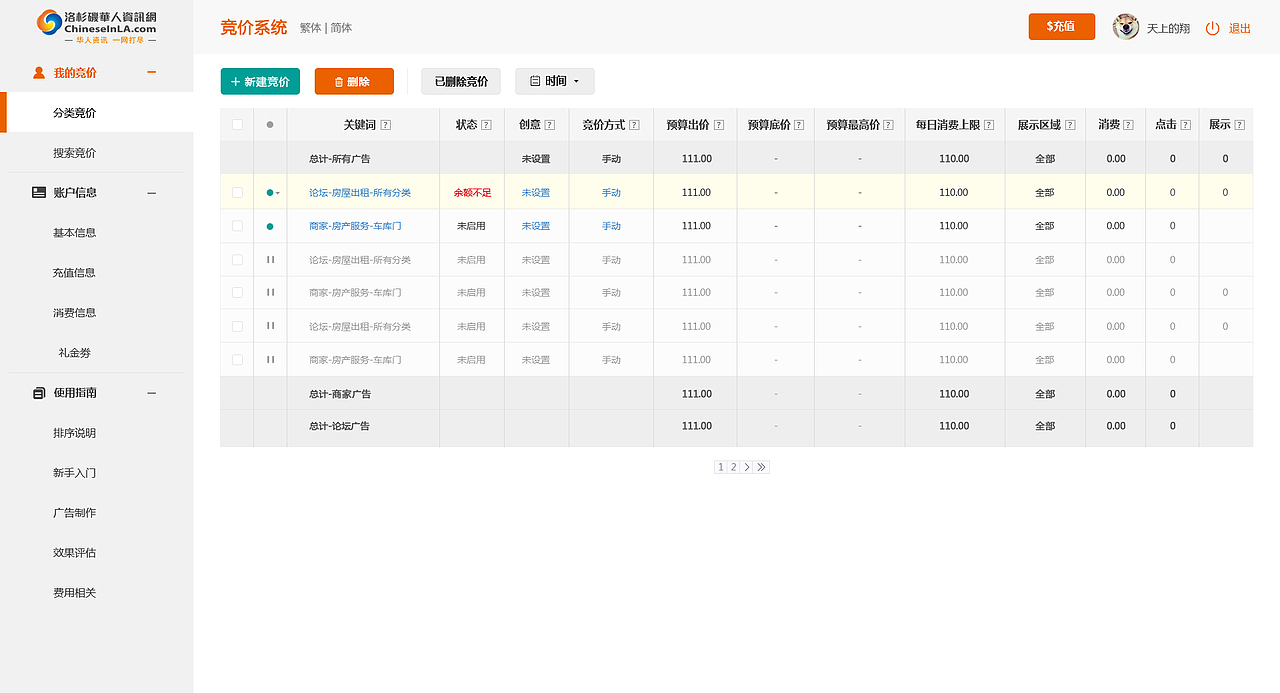Collapse the 我的竞价 sidebar section

[x=151, y=72]
